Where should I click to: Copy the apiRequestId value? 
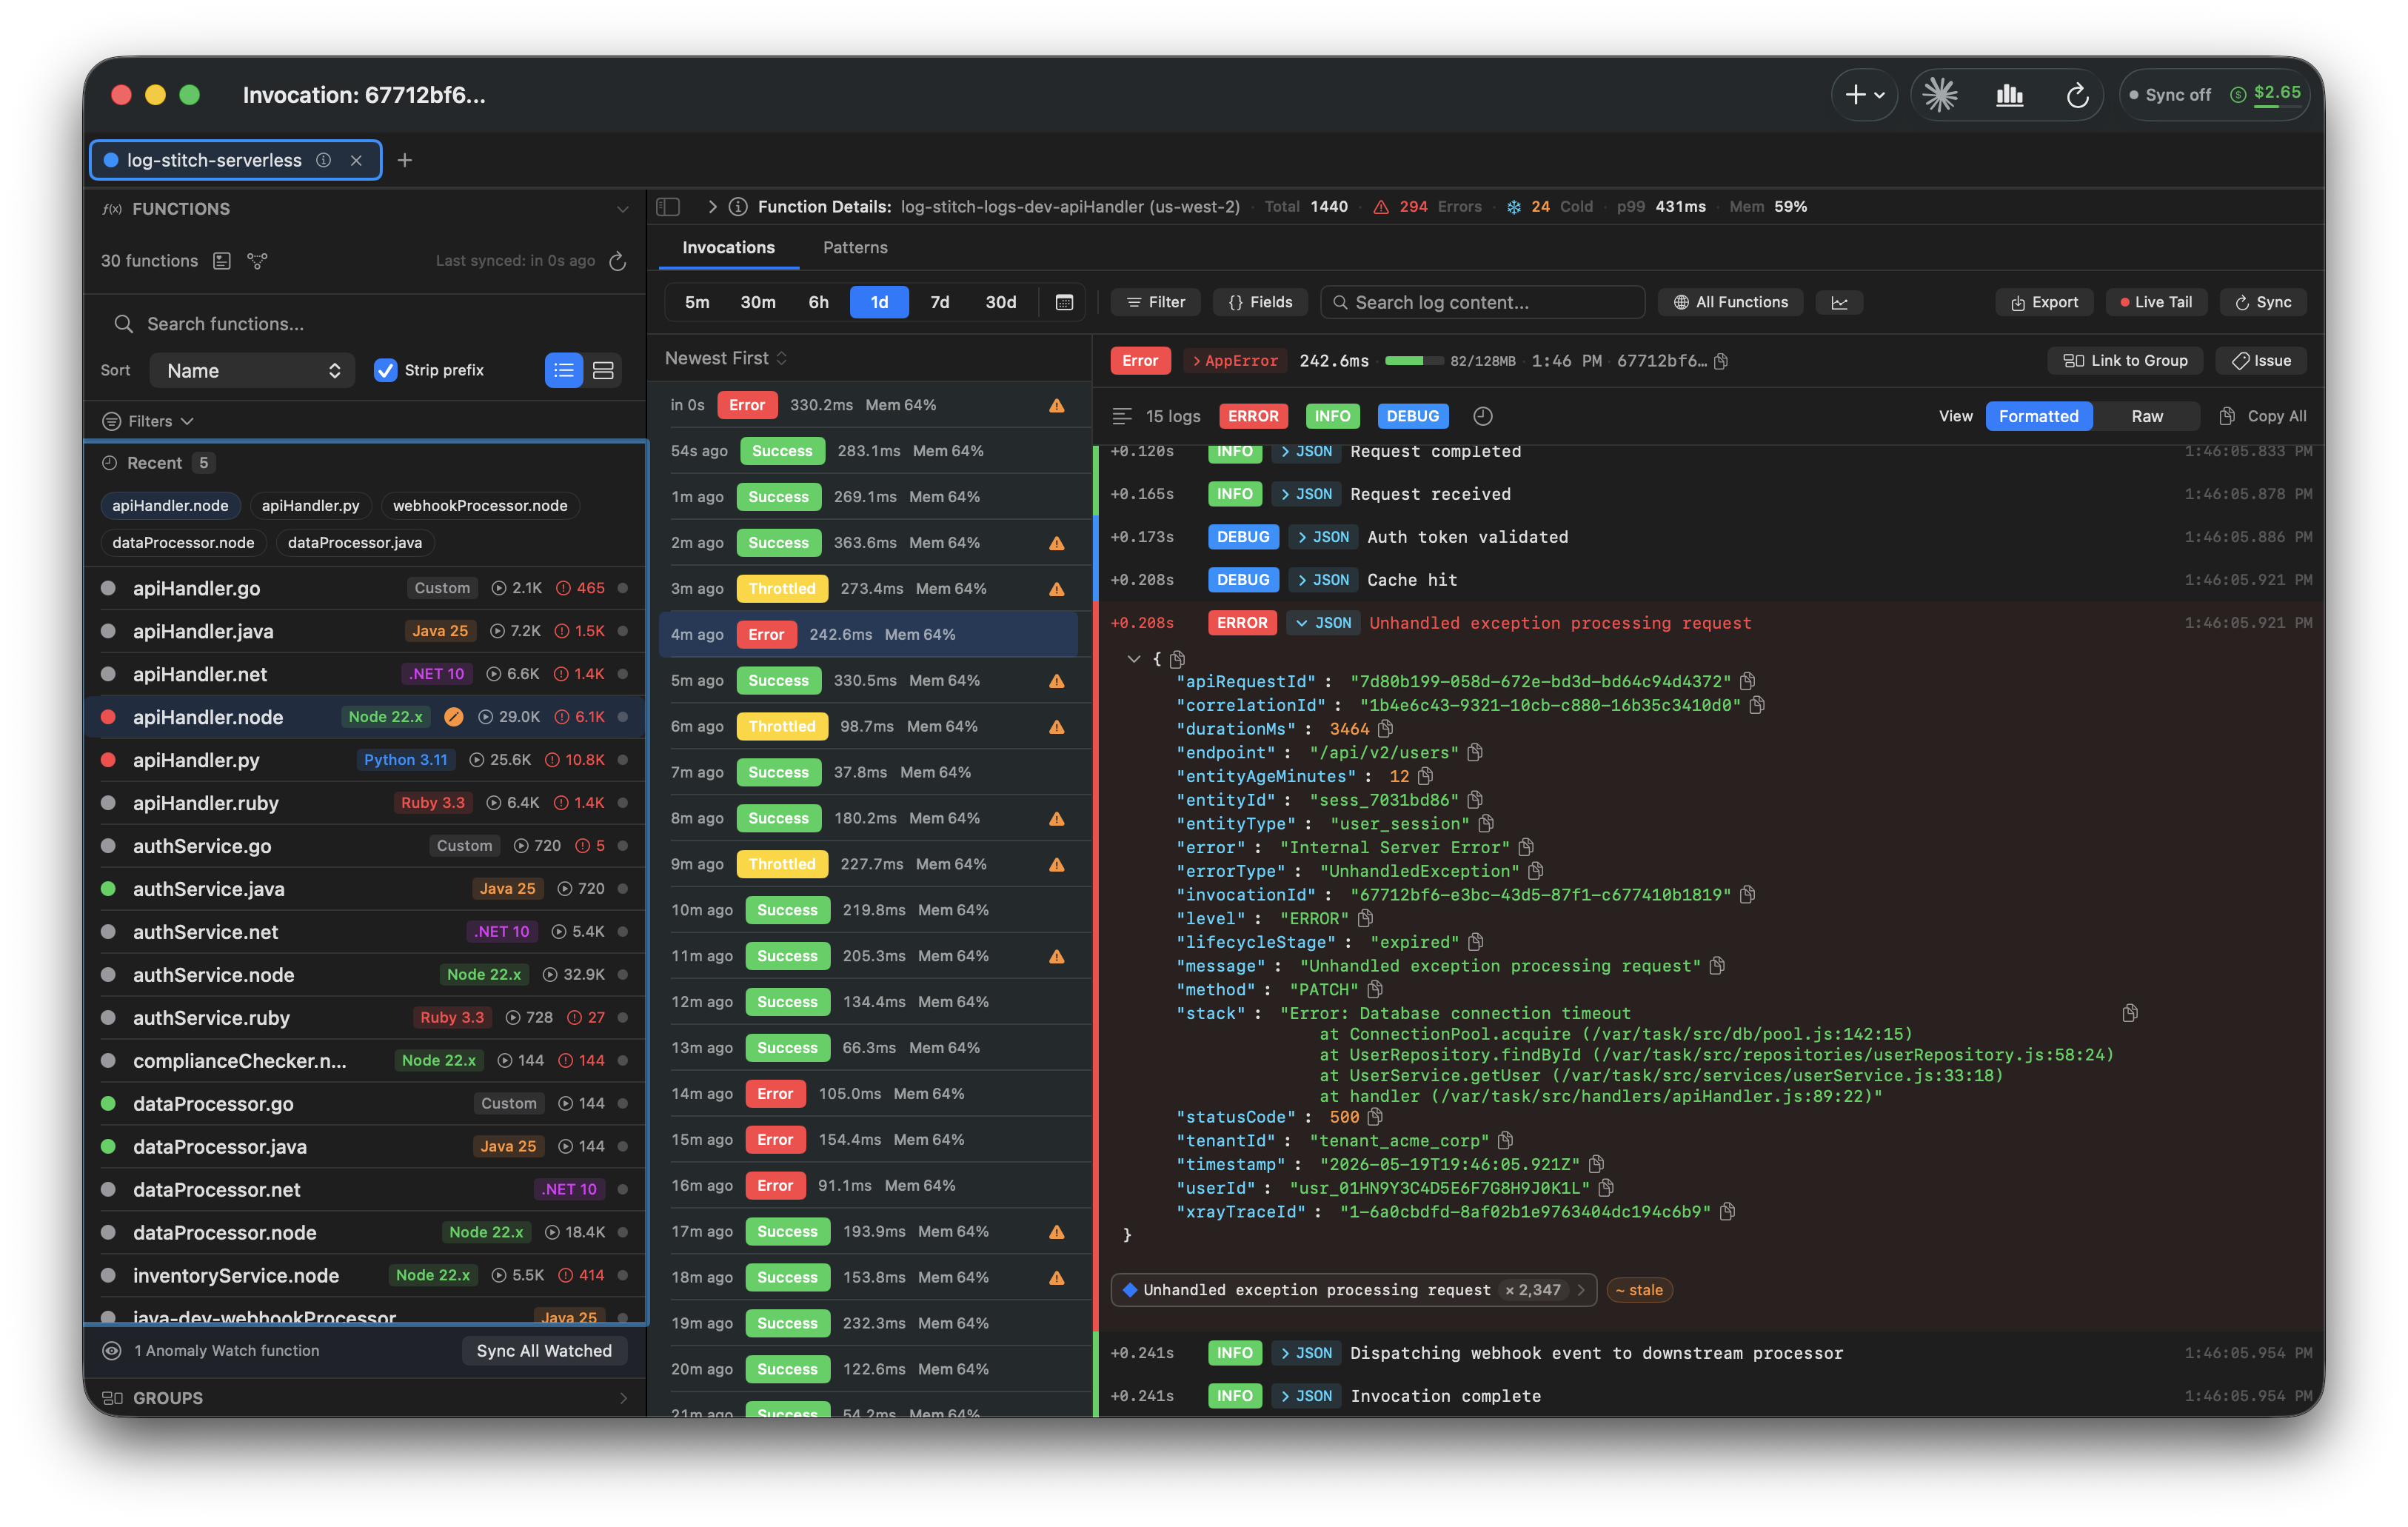click(x=1747, y=681)
